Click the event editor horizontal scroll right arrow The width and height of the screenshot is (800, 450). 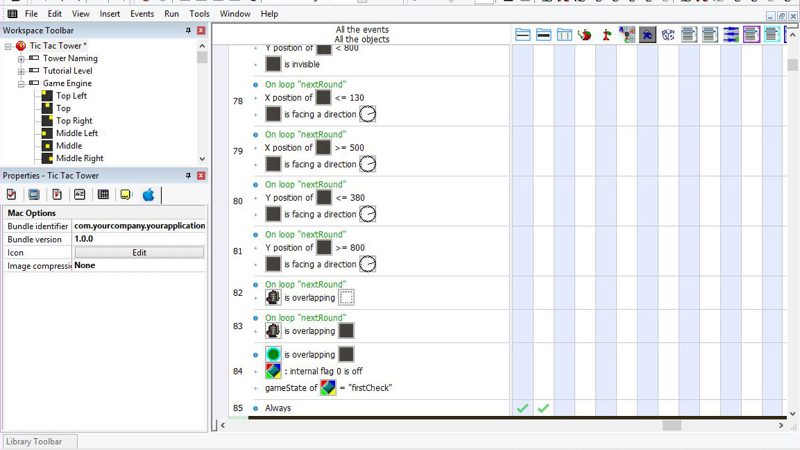click(x=781, y=425)
